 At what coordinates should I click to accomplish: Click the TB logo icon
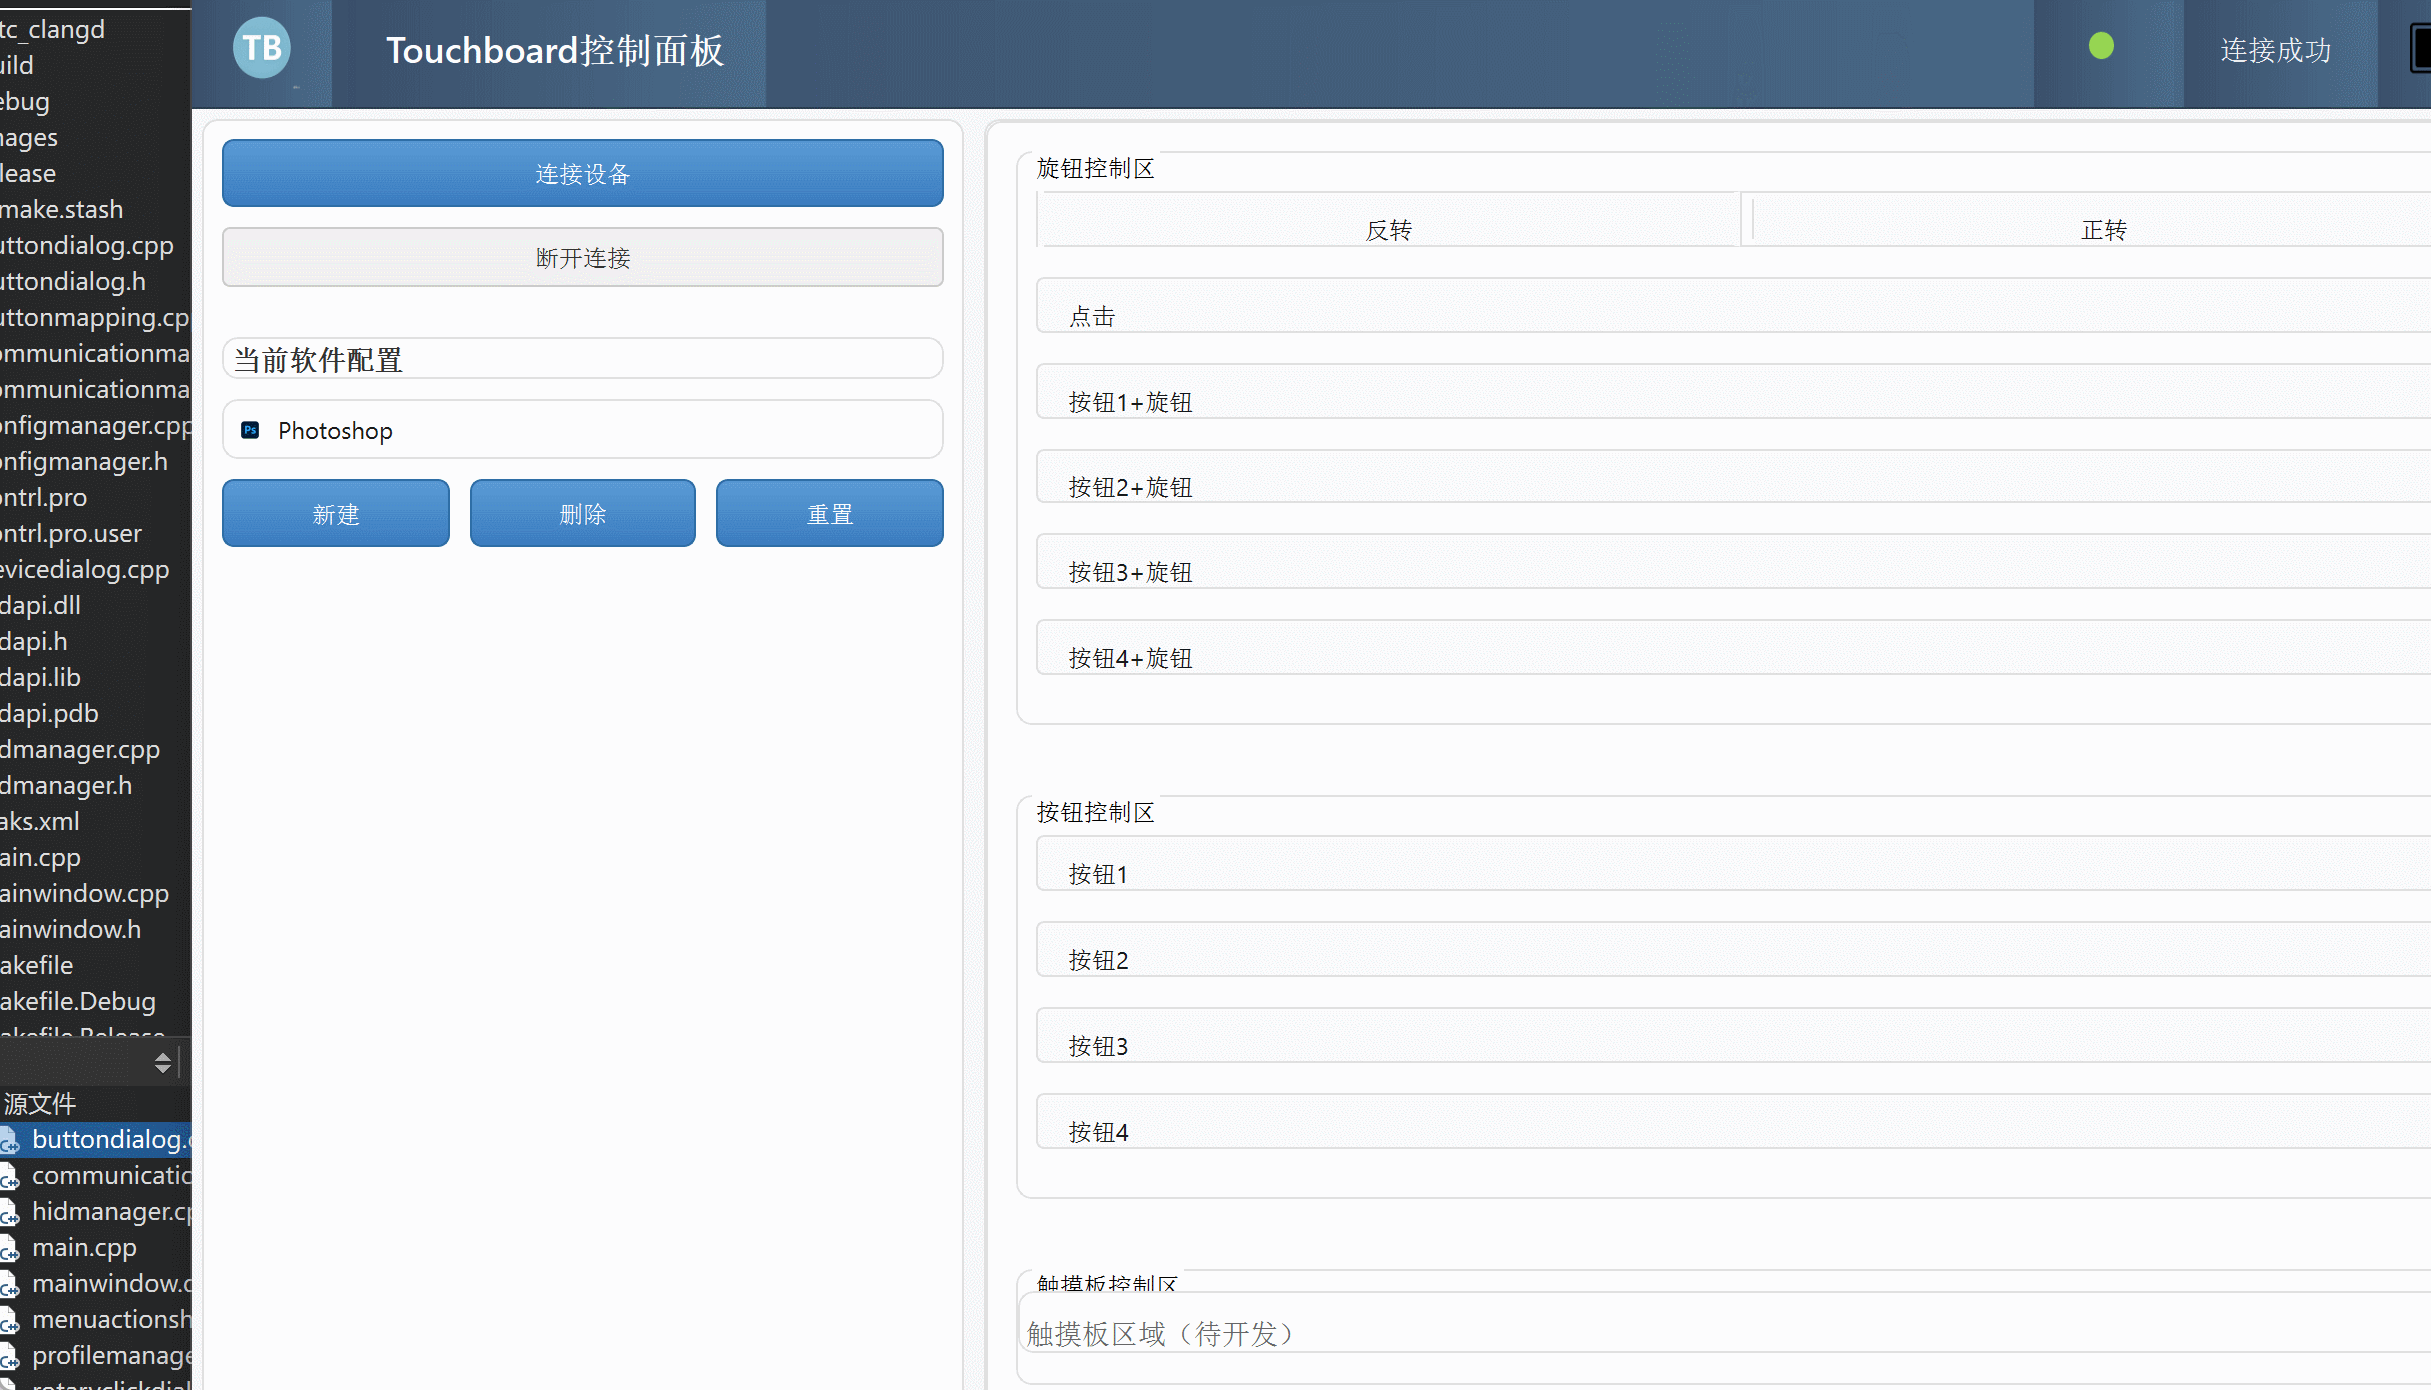pos(262,48)
